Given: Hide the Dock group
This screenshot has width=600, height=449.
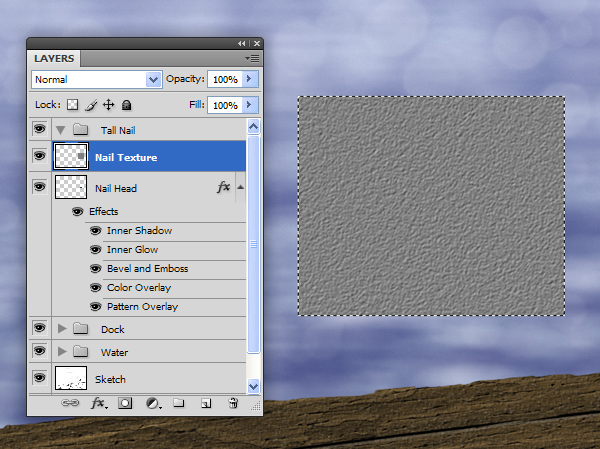Looking at the screenshot, I should 39,328.
